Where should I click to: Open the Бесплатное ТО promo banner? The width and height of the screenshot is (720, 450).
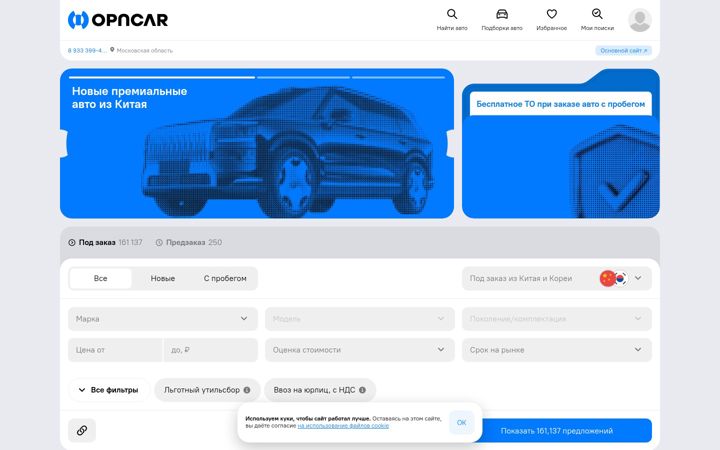pyautogui.click(x=561, y=143)
